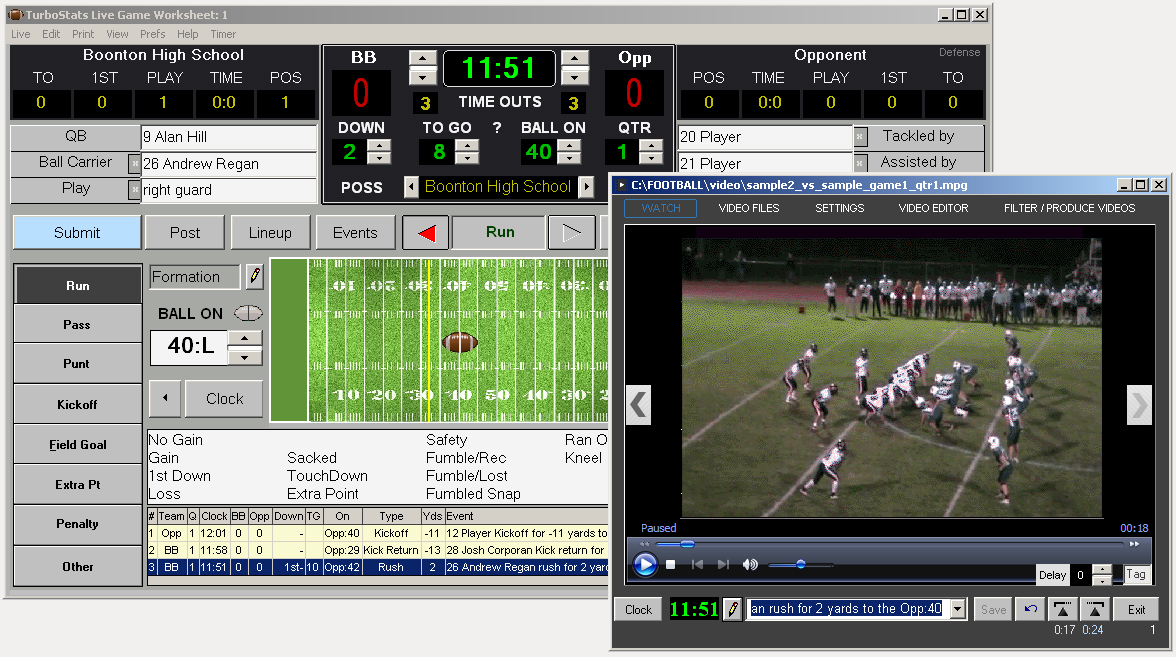
Task: Select the Kickoff play type
Action: pyautogui.click(x=77, y=404)
